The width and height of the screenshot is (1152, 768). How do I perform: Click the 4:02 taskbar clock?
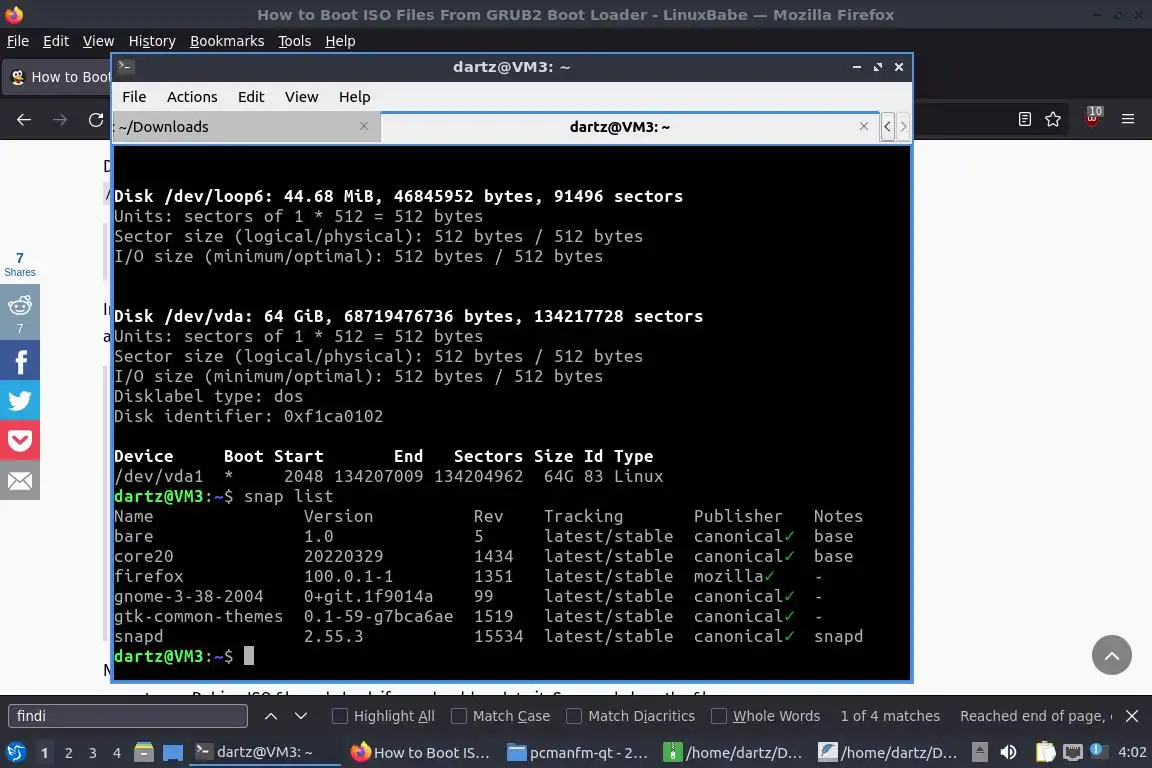coord(1131,753)
